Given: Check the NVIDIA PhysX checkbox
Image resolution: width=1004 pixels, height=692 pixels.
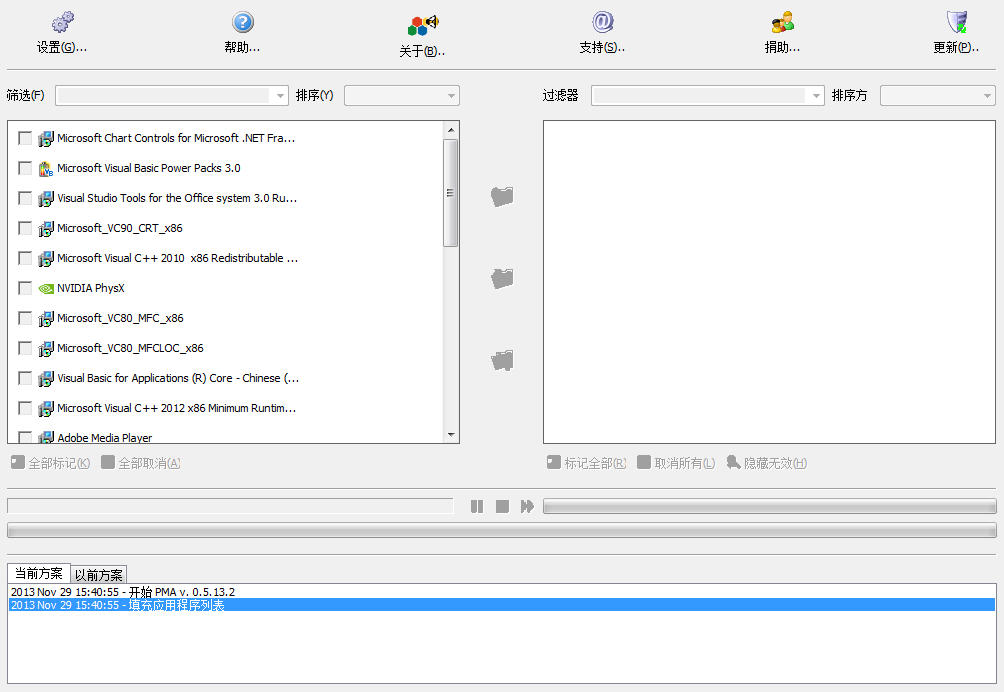Looking at the screenshot, I should pos(25,288).
